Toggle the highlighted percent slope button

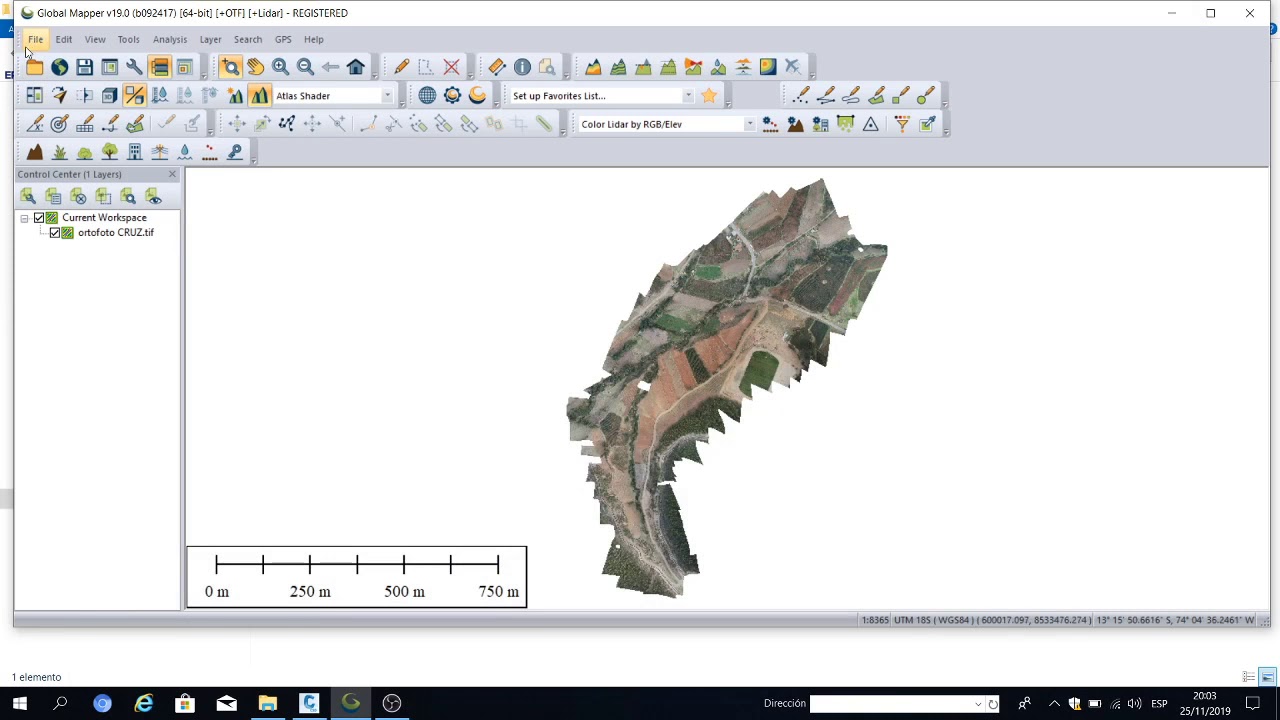pos(135,96)
